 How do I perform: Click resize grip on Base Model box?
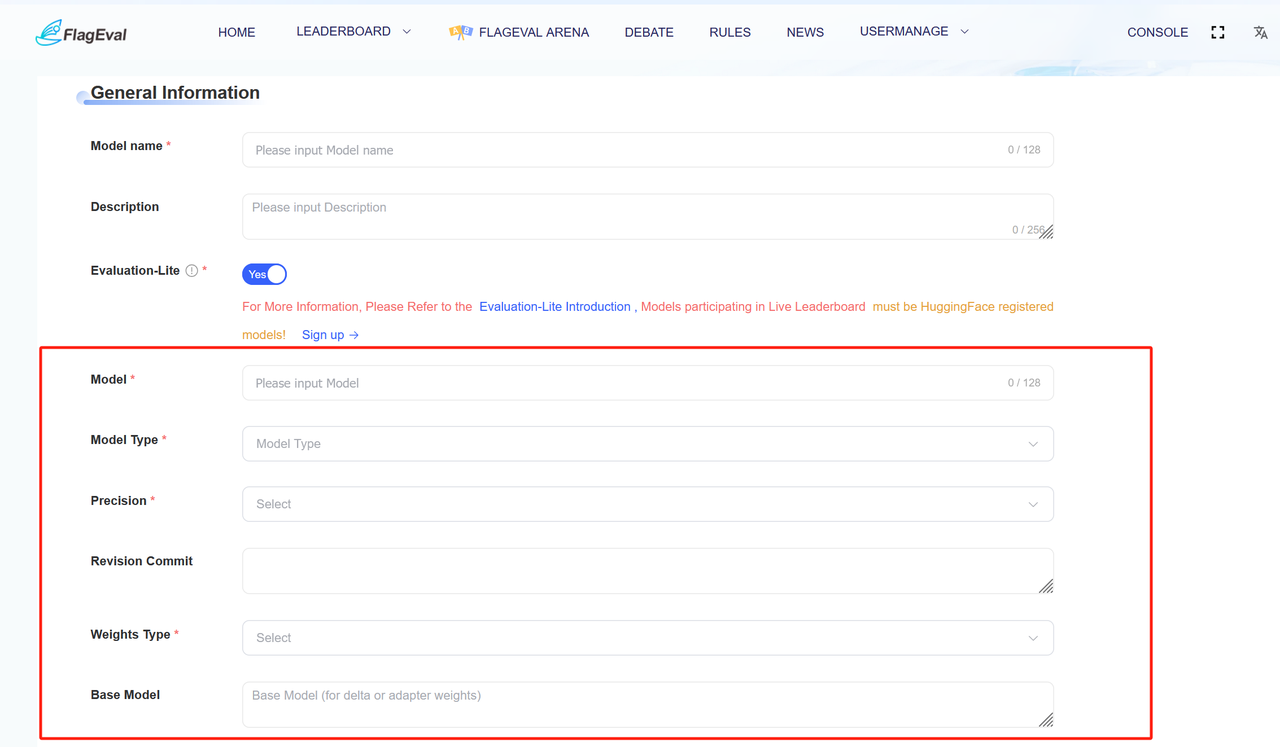click(1046, 720)
